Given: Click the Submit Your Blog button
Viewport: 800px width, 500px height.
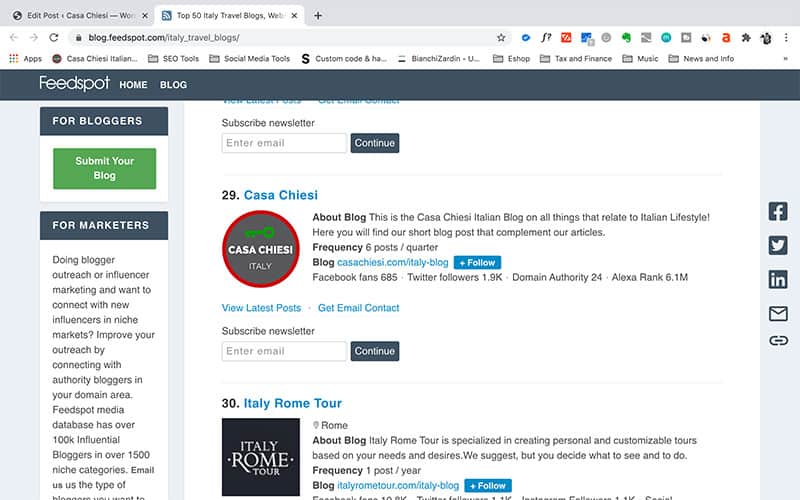Looking at the screenshot, I should coord(105,168).
